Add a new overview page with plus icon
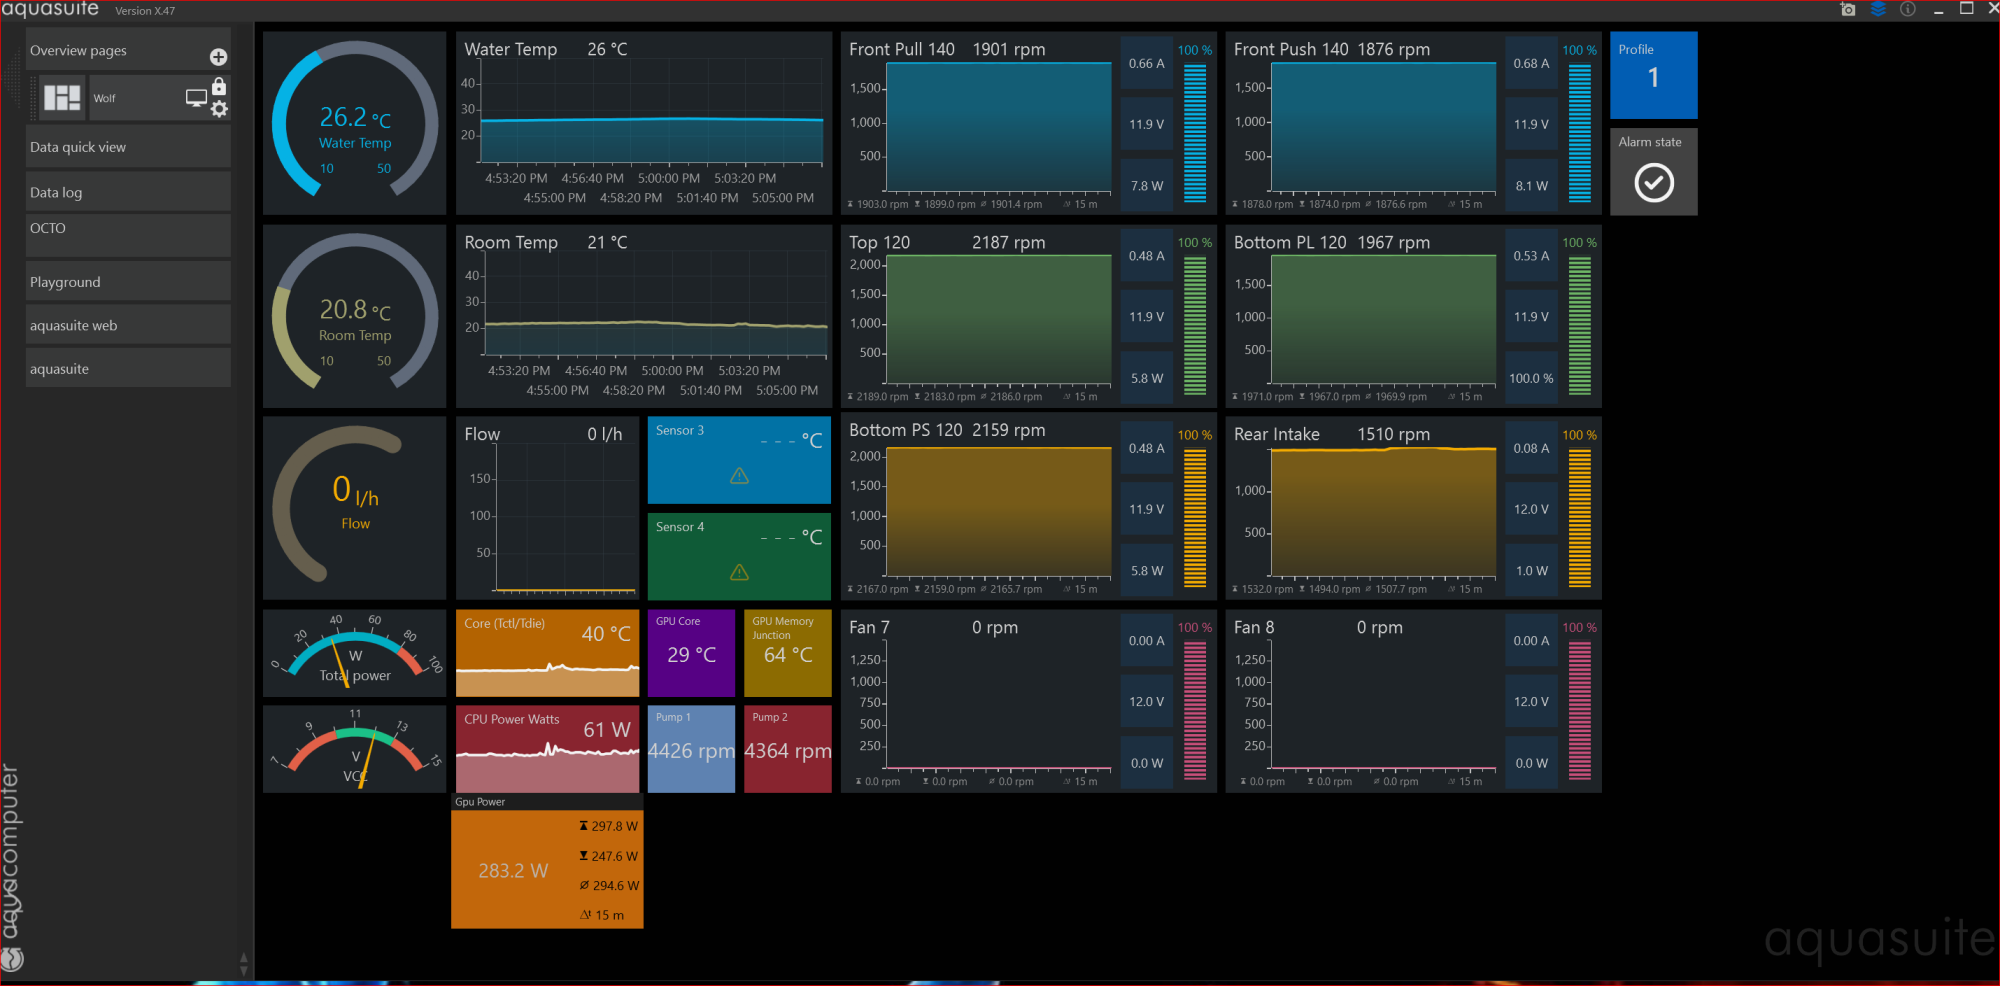 pos(218,57)
